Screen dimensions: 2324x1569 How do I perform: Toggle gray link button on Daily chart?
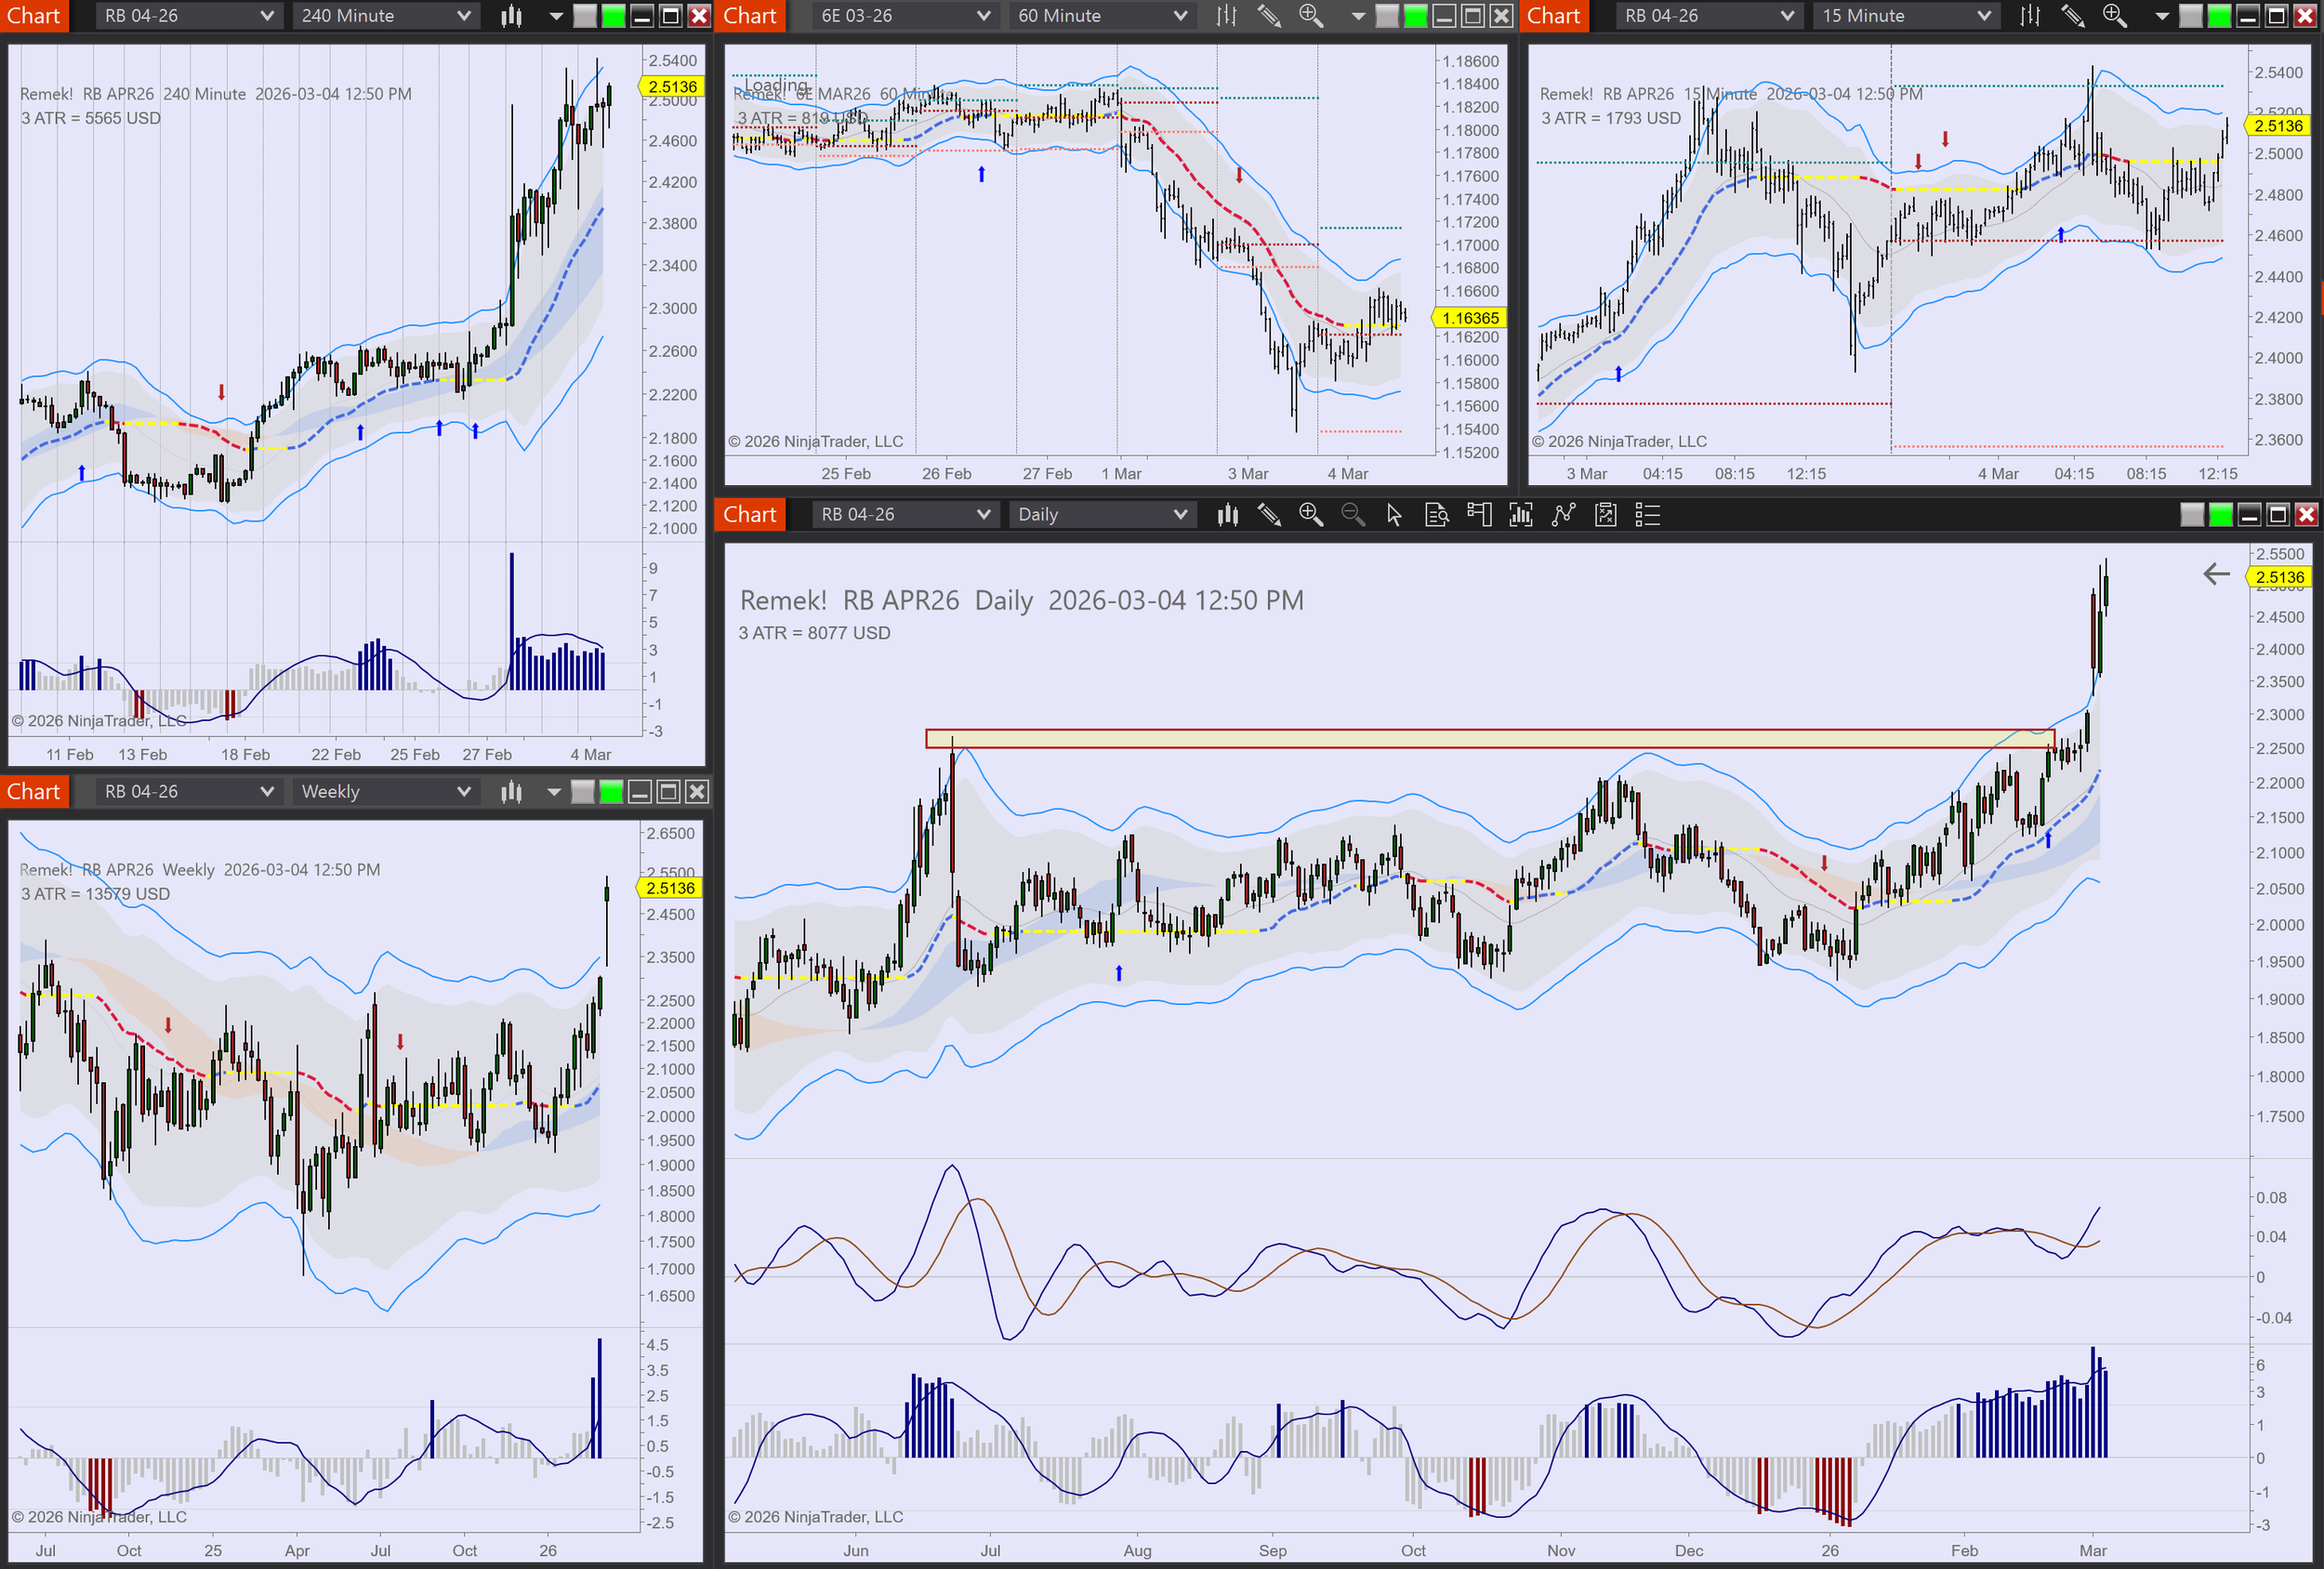click(2192, 515)
